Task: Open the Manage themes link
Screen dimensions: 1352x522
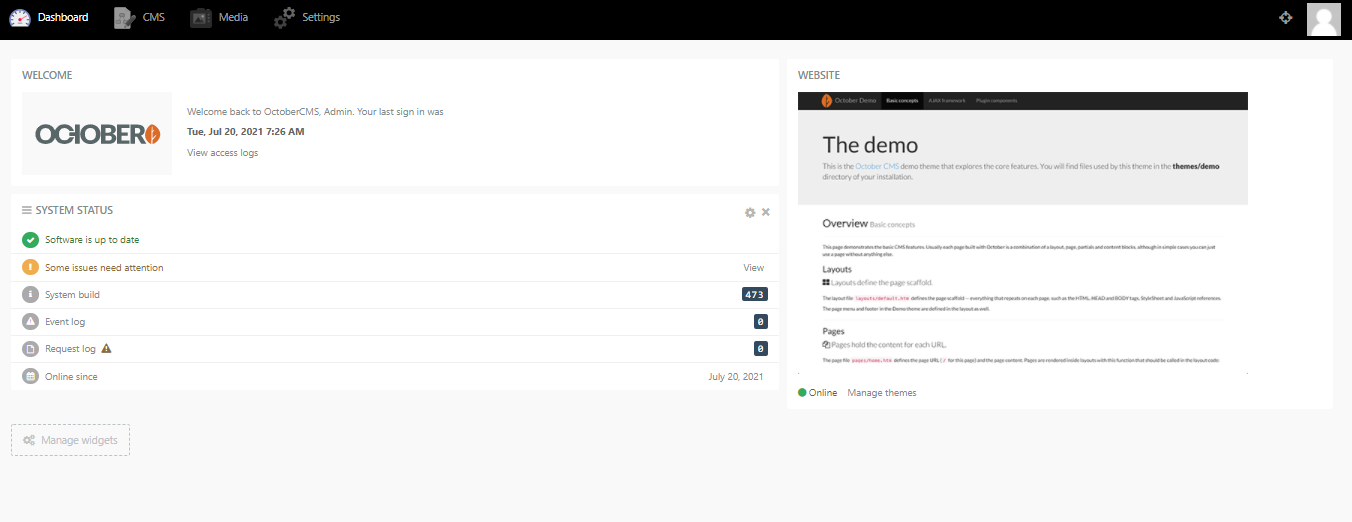Action: coord(881,393)
